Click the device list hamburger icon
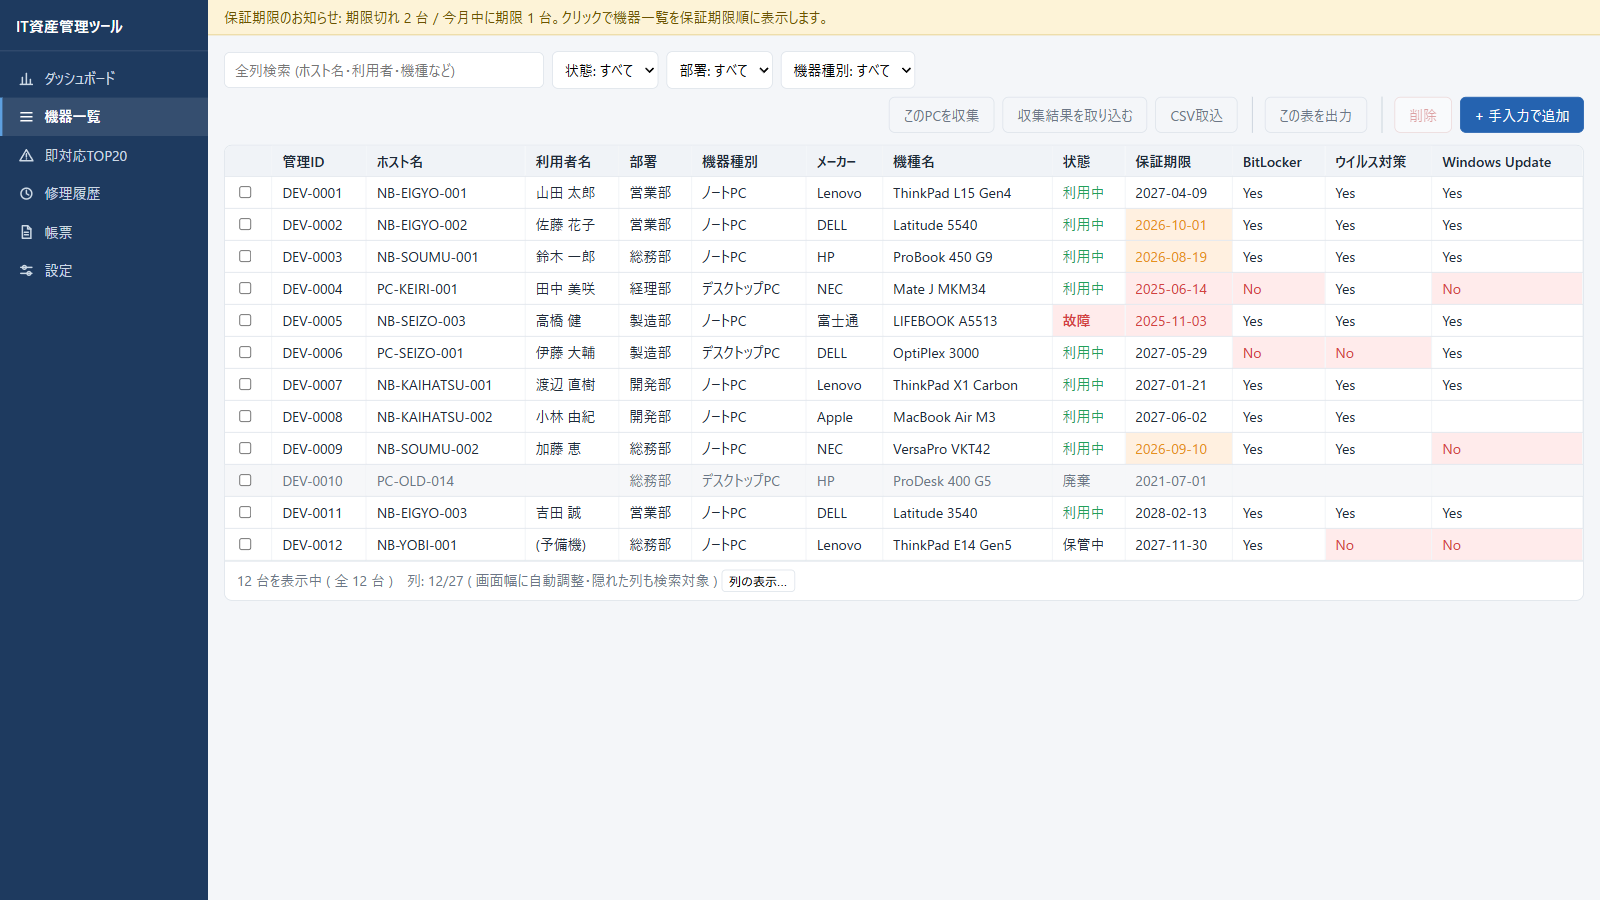 [x=27, y=117]
